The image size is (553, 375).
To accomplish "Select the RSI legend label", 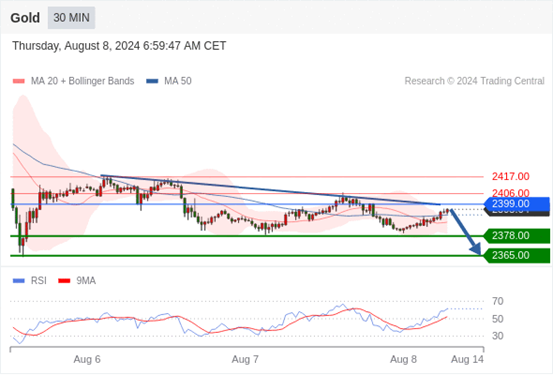I will (39, 281).
